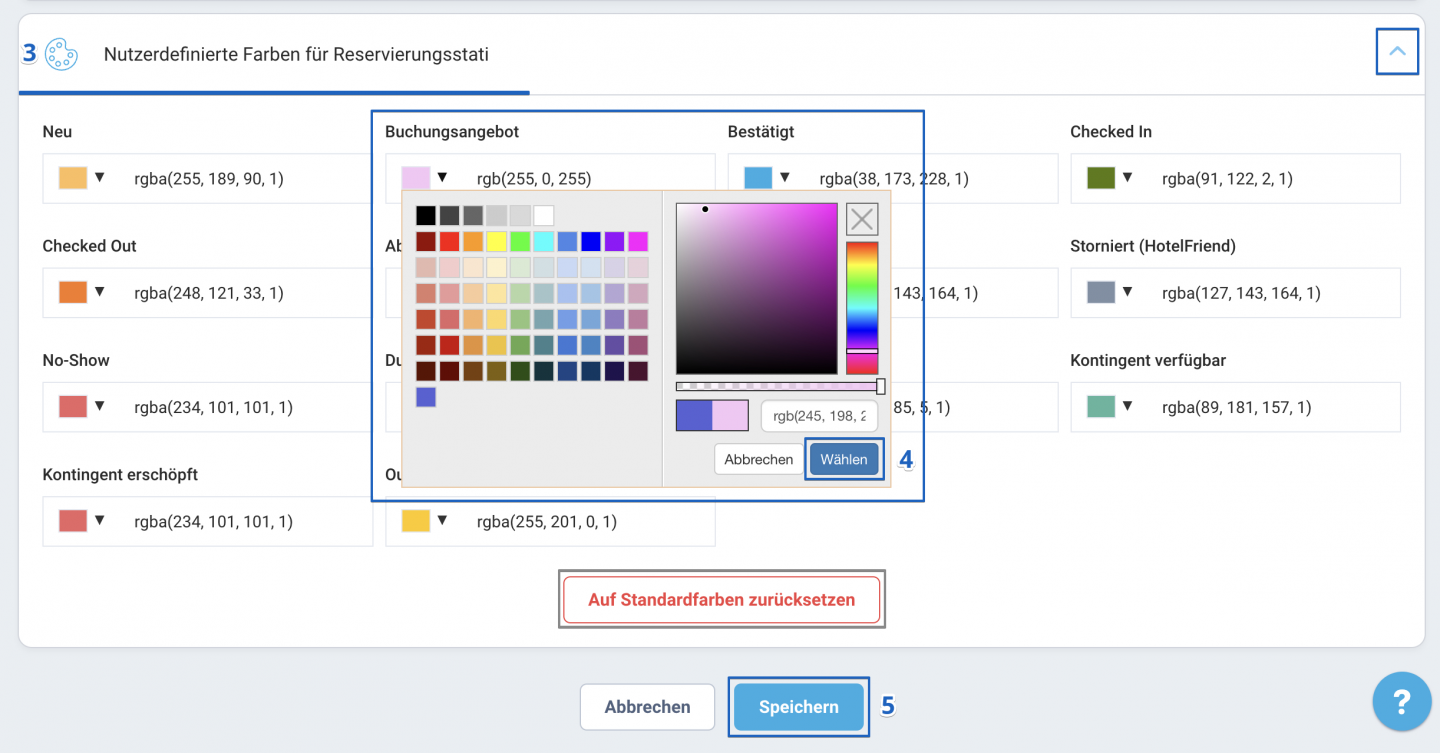Image resolution: width=1440 pixels, height=753 pixels.
Task: Pick the black swatch in the palette
Action: point(426,216)
